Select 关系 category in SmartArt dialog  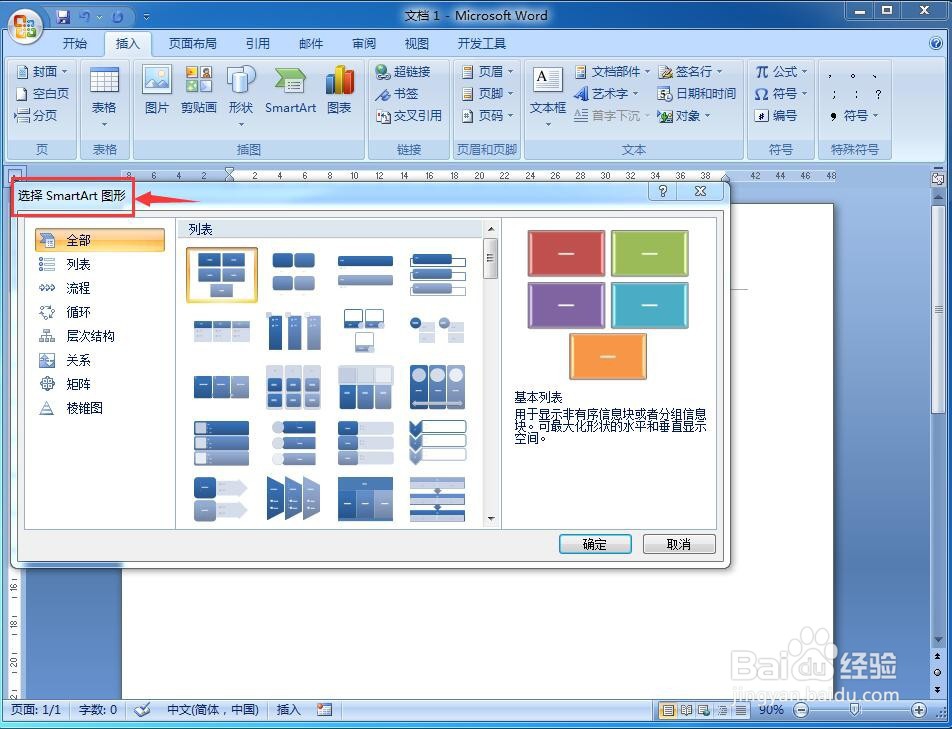pos(100,360)
